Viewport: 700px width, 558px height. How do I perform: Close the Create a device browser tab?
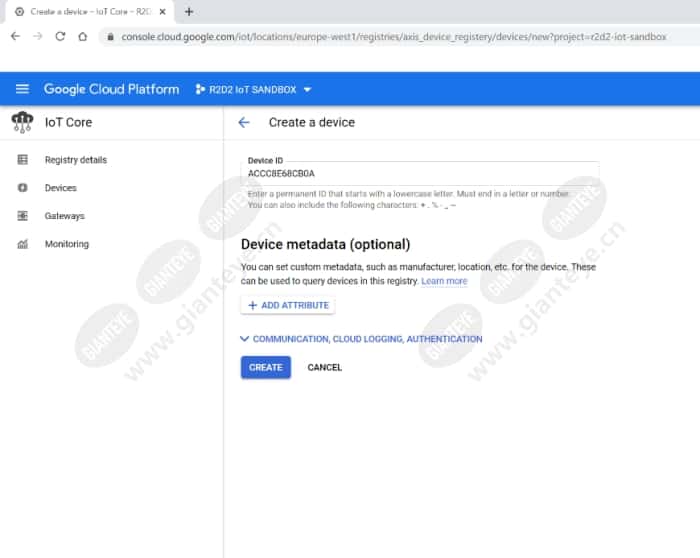point(162,12)
